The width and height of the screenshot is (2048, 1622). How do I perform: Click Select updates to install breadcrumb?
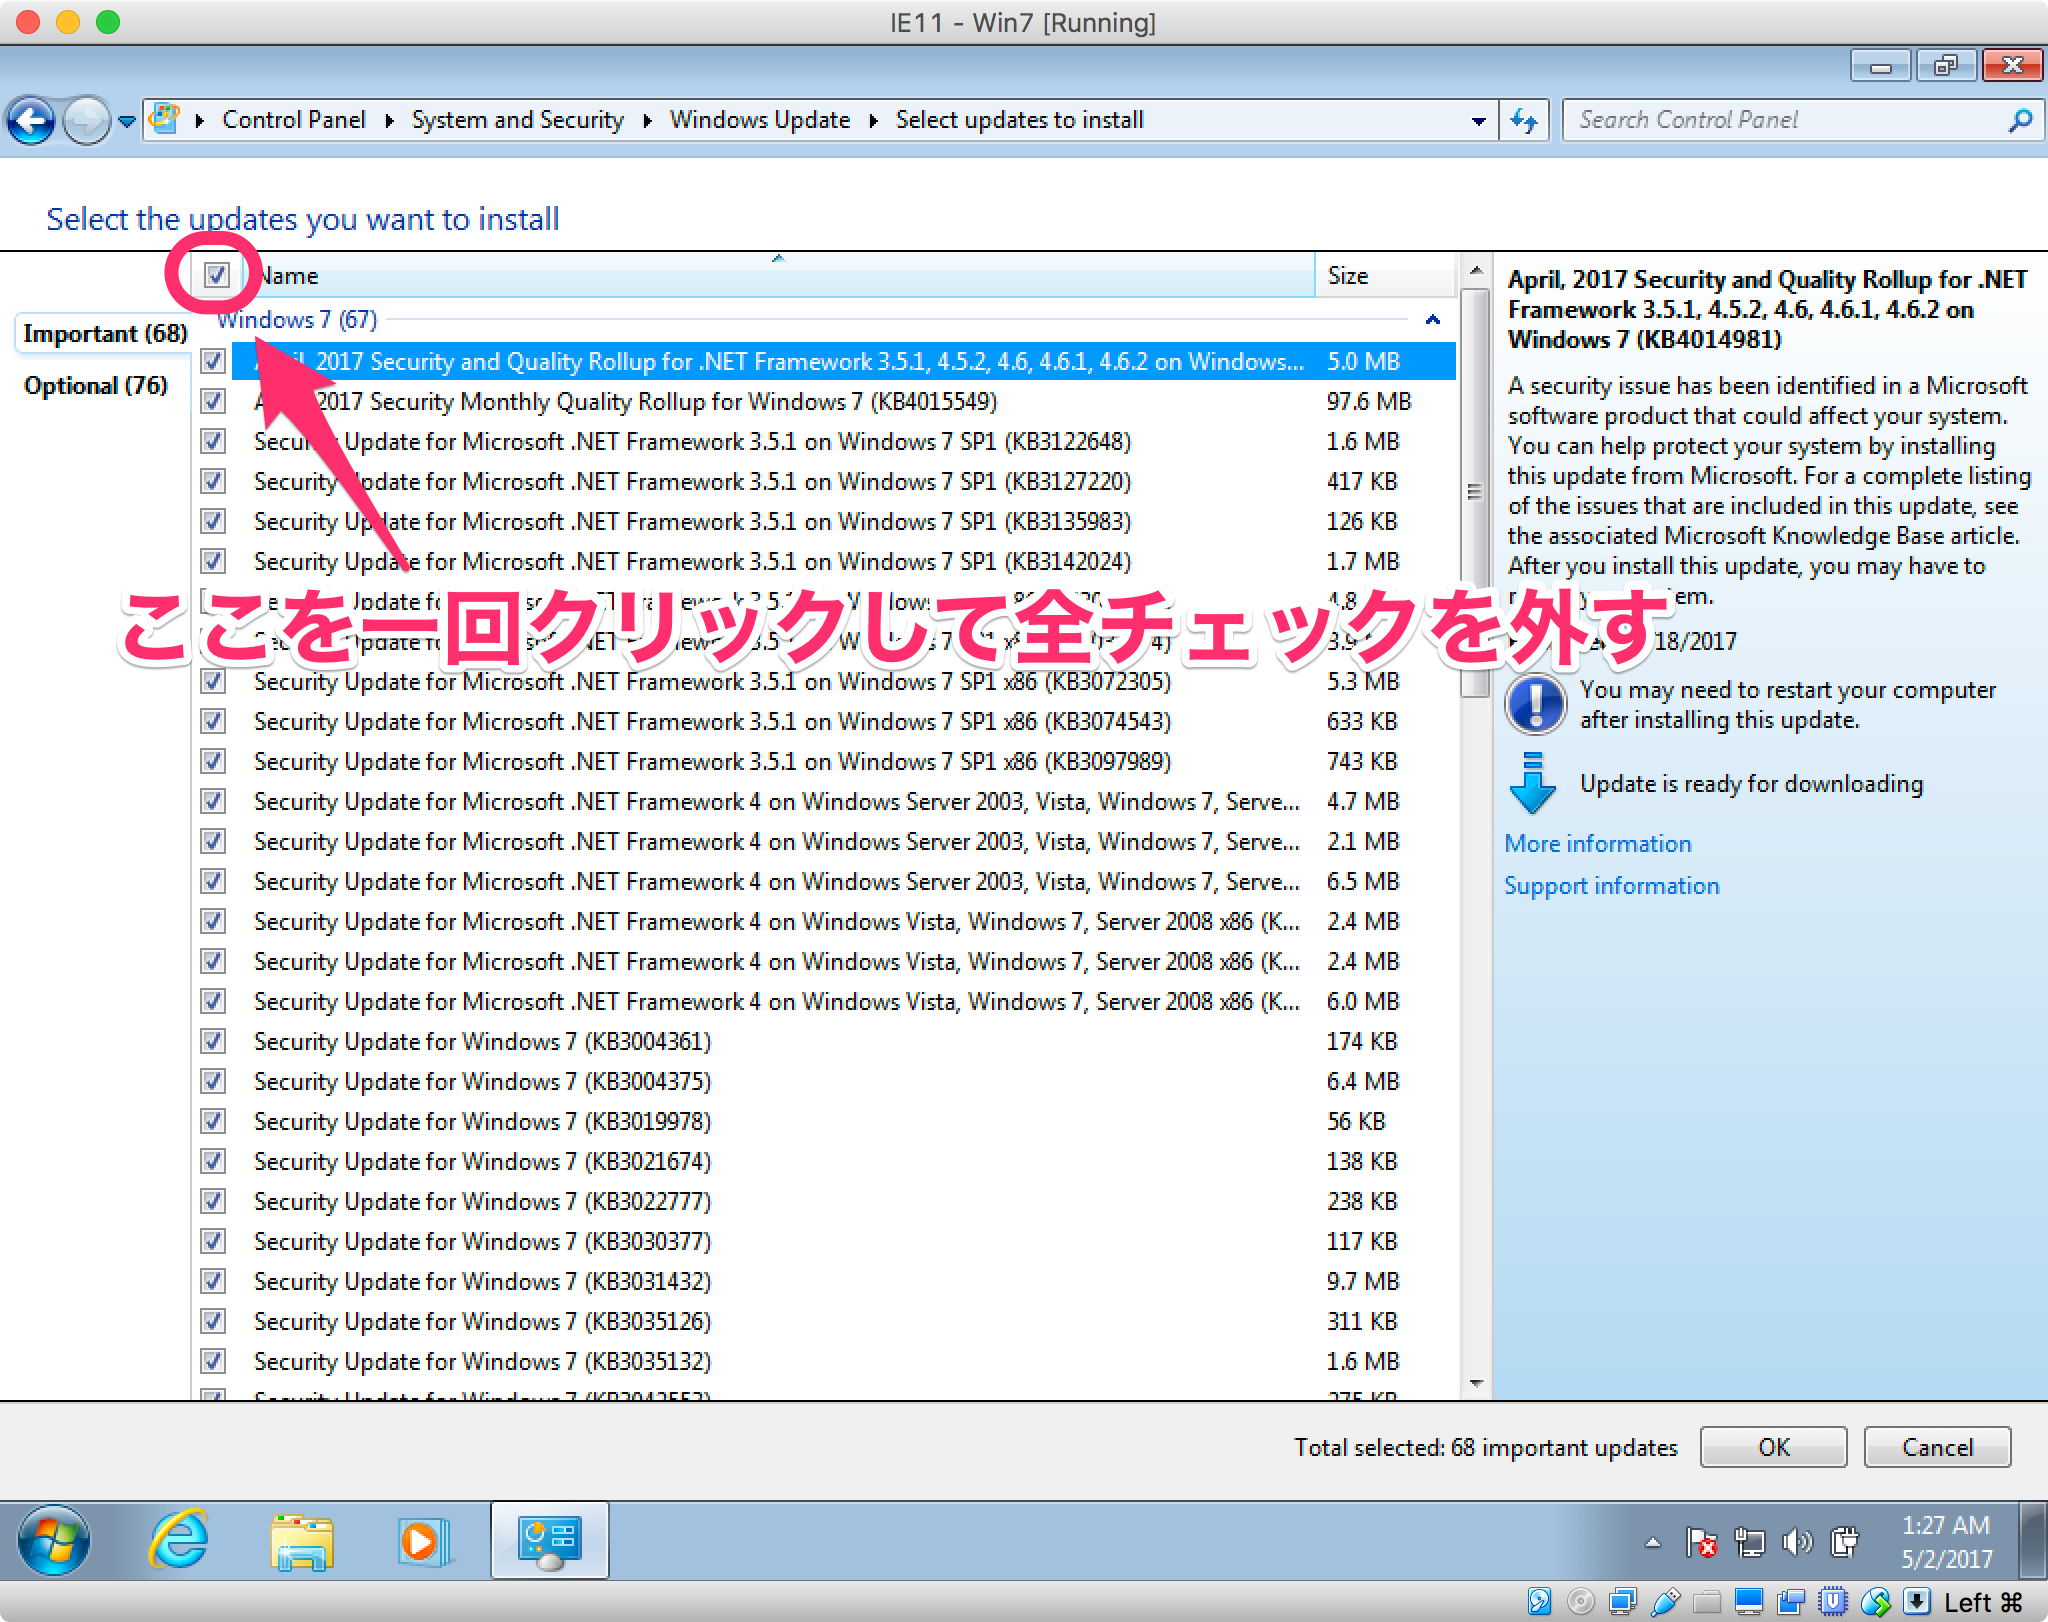pyautogui.click(x=1019, y=120)
